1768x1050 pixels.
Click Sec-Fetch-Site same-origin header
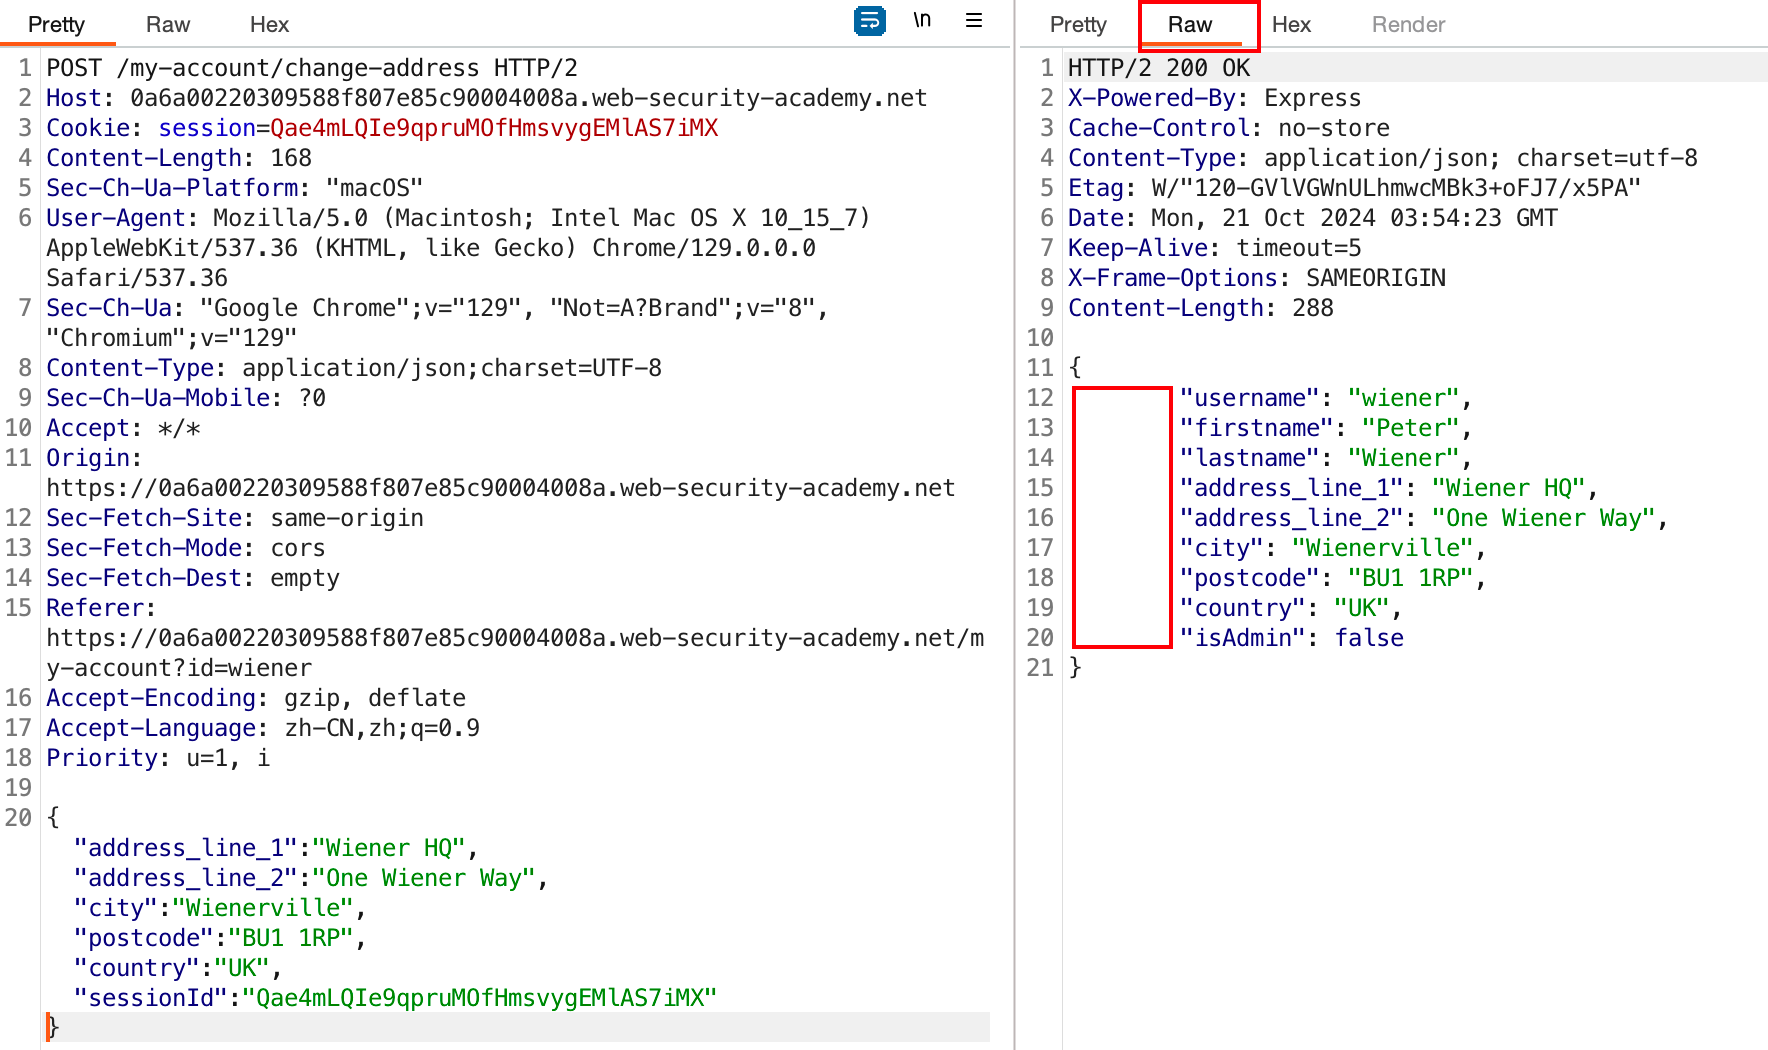point(235,518)
